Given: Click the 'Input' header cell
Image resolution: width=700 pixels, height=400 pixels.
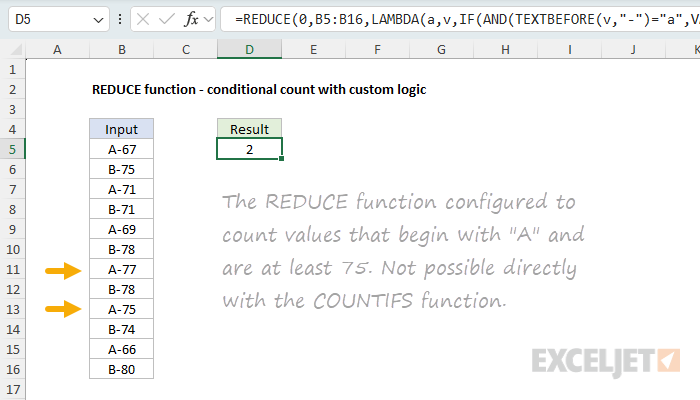Looking at the screenshot, I should (x=121, y=129).
